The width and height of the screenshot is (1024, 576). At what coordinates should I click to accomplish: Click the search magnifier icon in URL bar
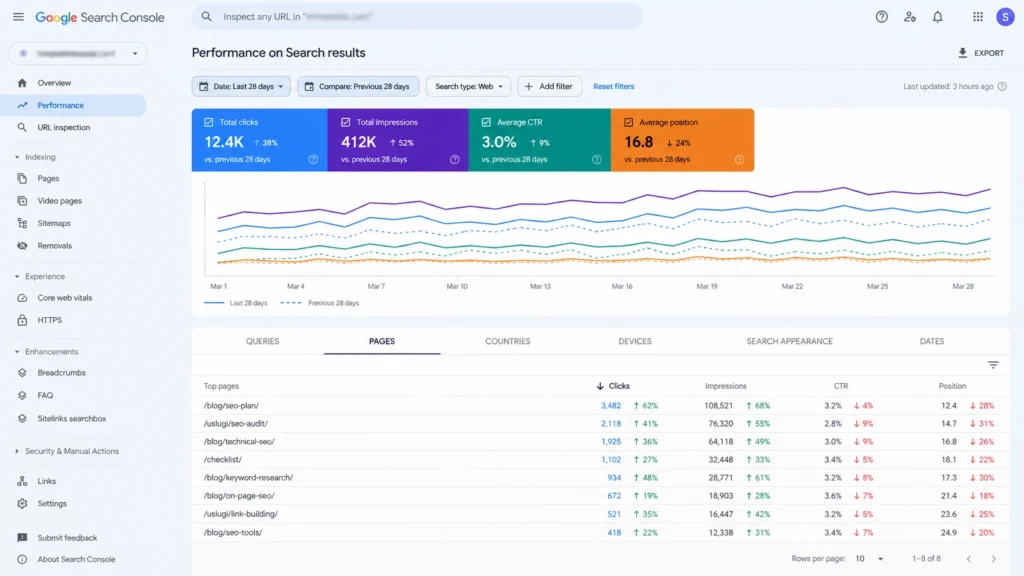click(206, 17)
